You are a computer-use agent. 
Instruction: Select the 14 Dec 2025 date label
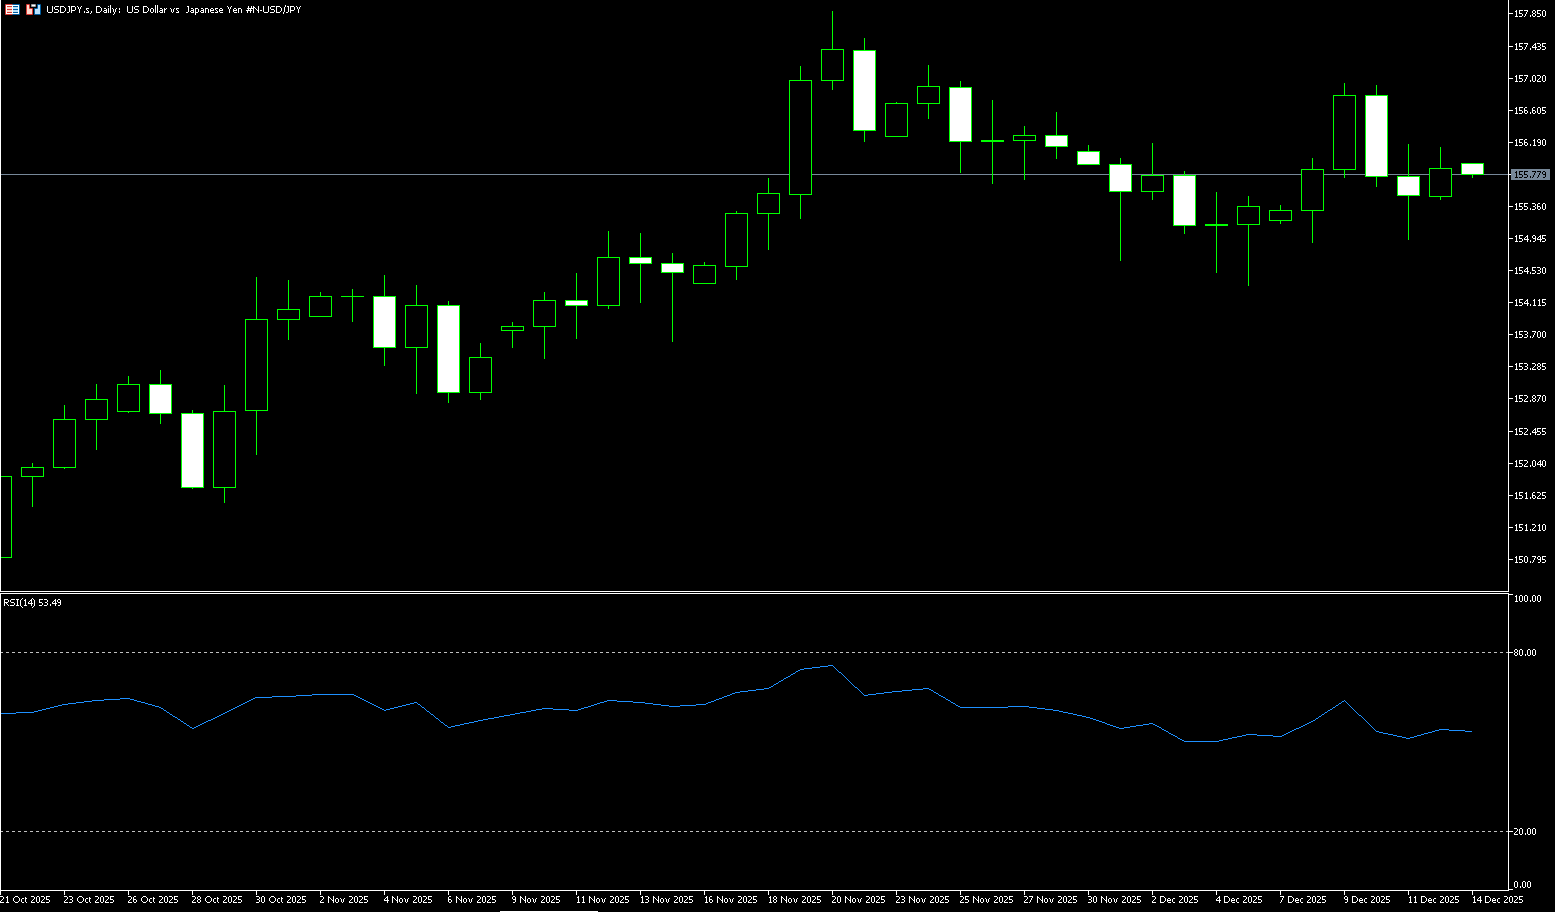tap(1497, 900)
